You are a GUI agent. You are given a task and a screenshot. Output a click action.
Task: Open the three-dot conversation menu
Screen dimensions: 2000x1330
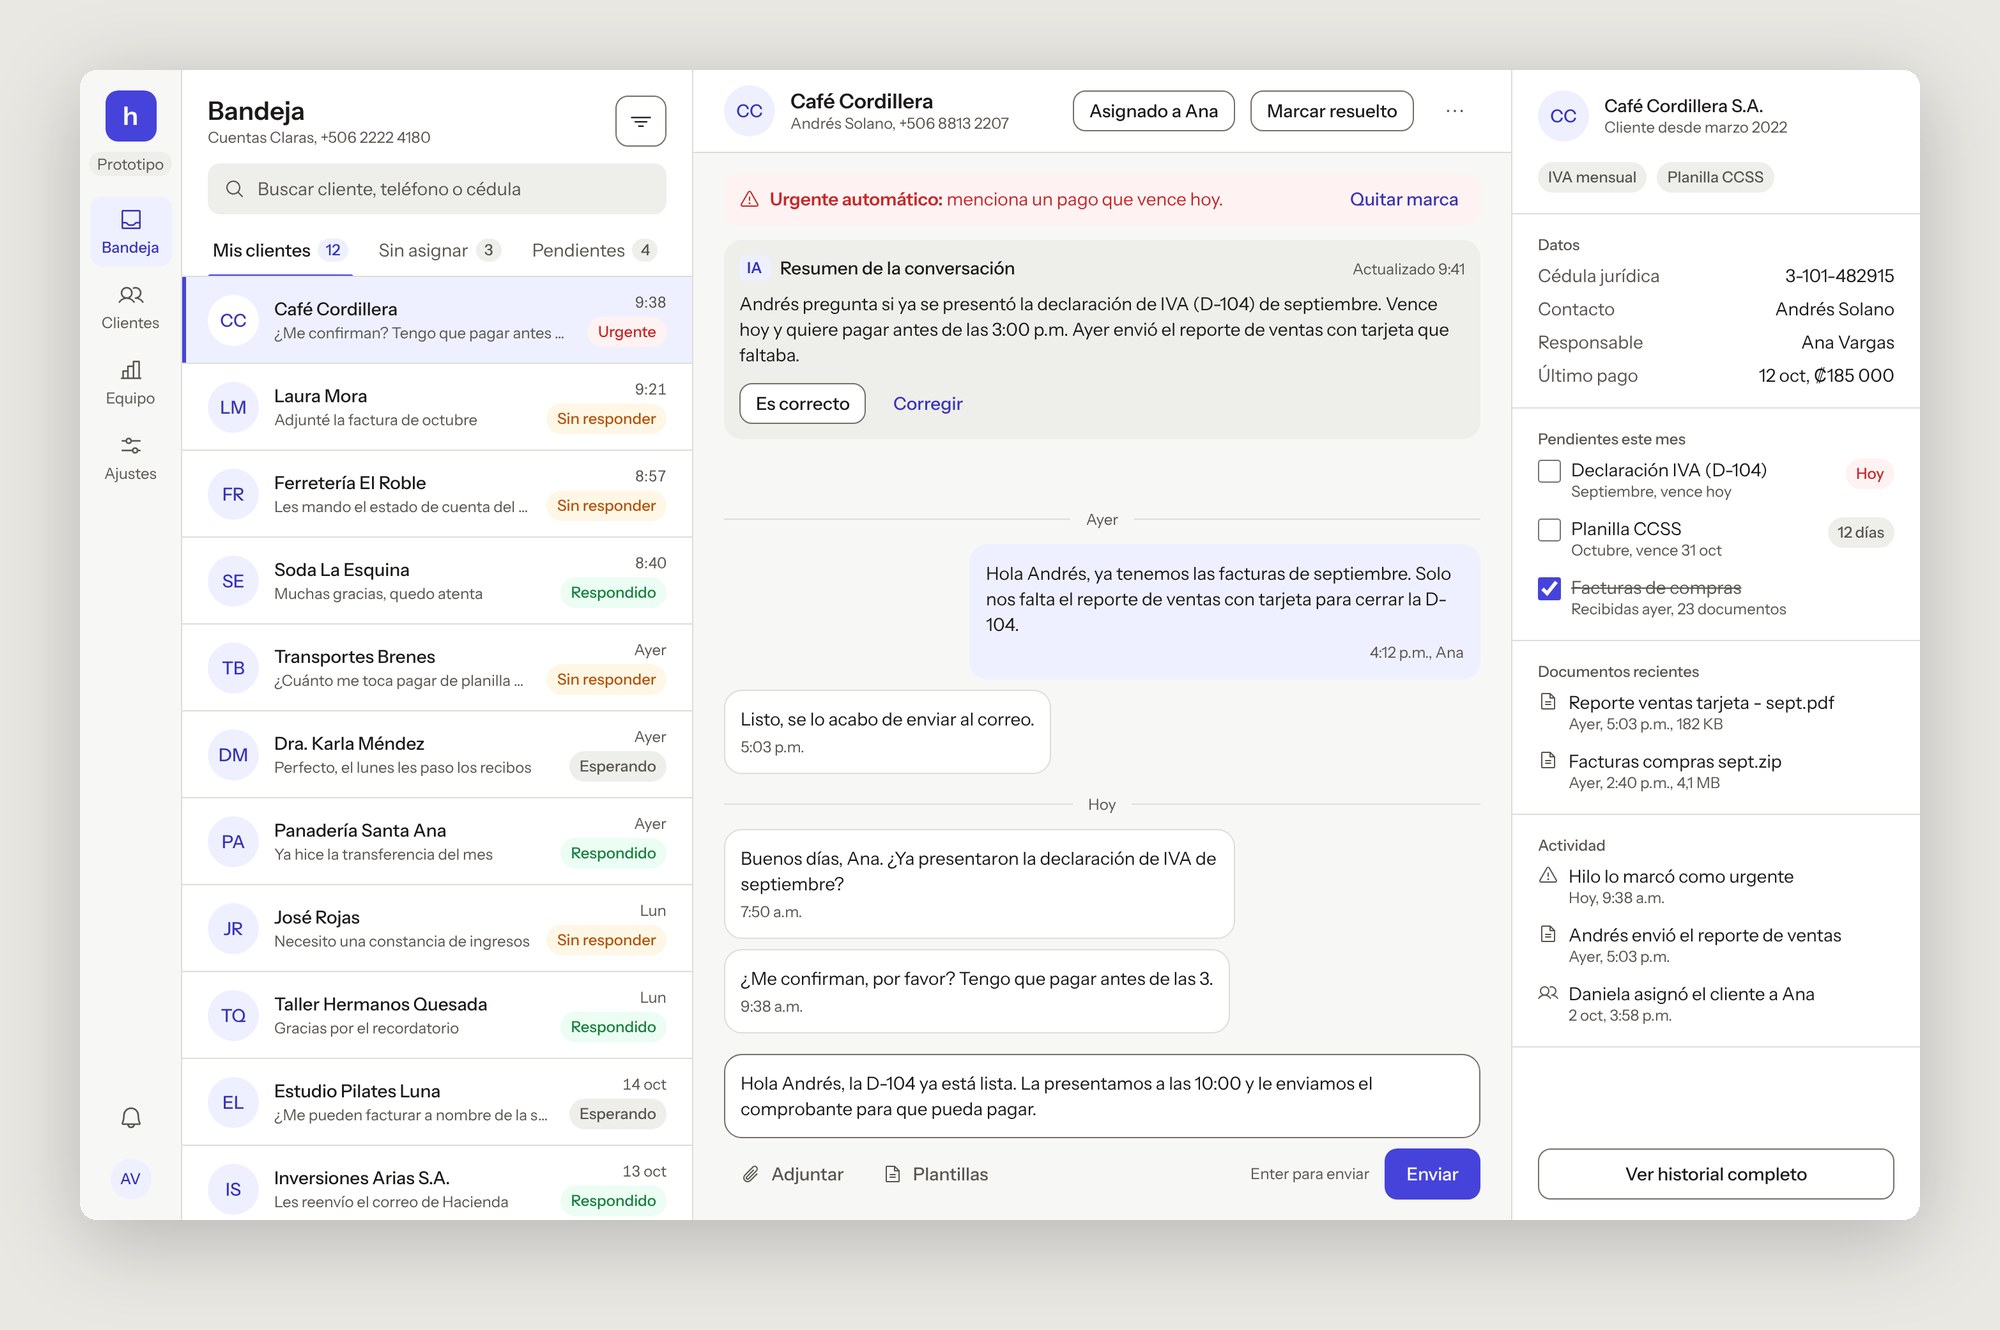[1455, 111]
